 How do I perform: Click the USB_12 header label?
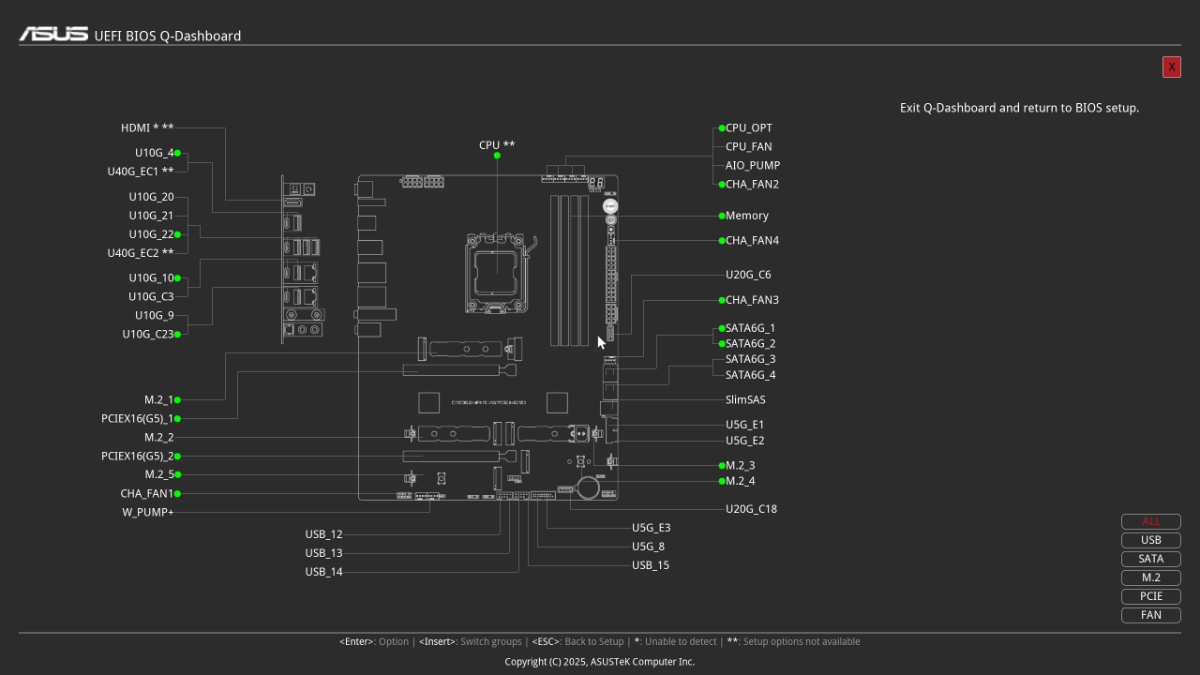tap(323, 534)
